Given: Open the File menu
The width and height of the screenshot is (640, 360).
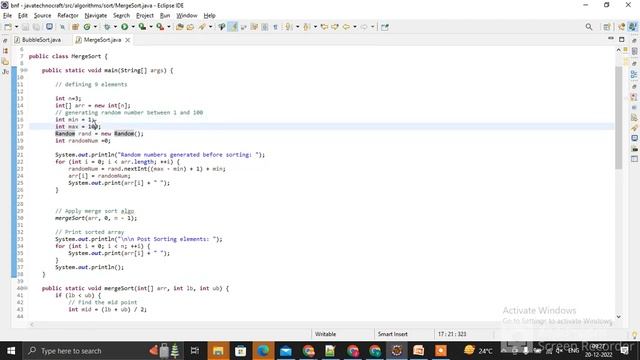Looking at the screenshot, I should click(7, 16).
